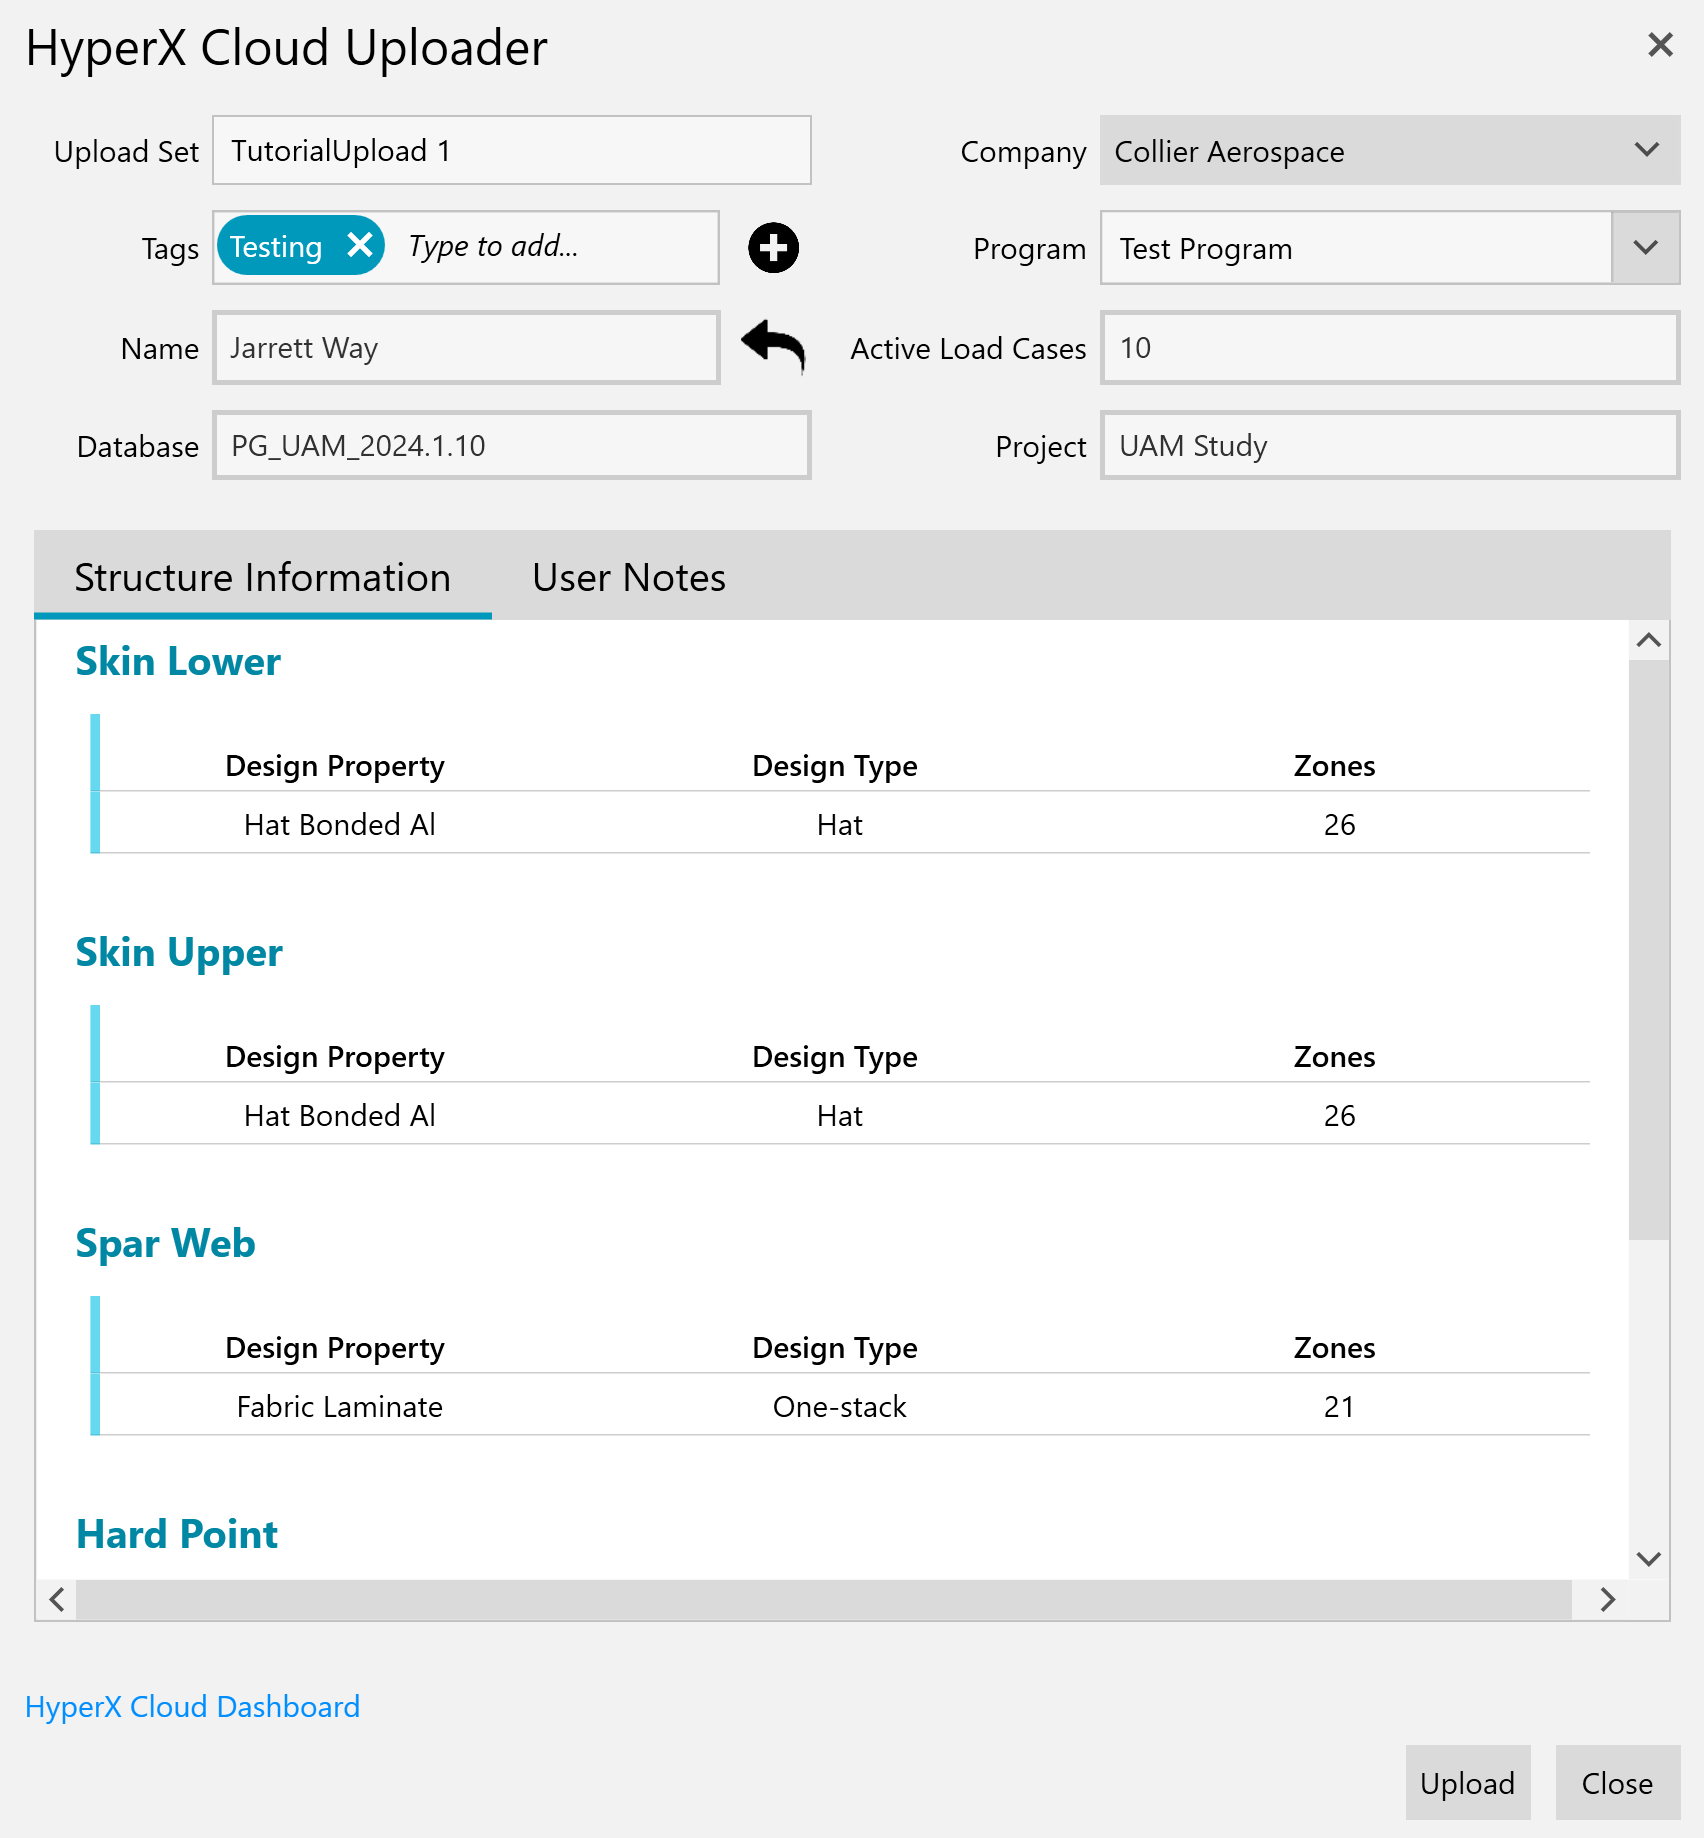Click the Zones value 26 under Skin Lower
The width and height of the screenshot is (1704, 1838).
click(x=1339, y=824)
